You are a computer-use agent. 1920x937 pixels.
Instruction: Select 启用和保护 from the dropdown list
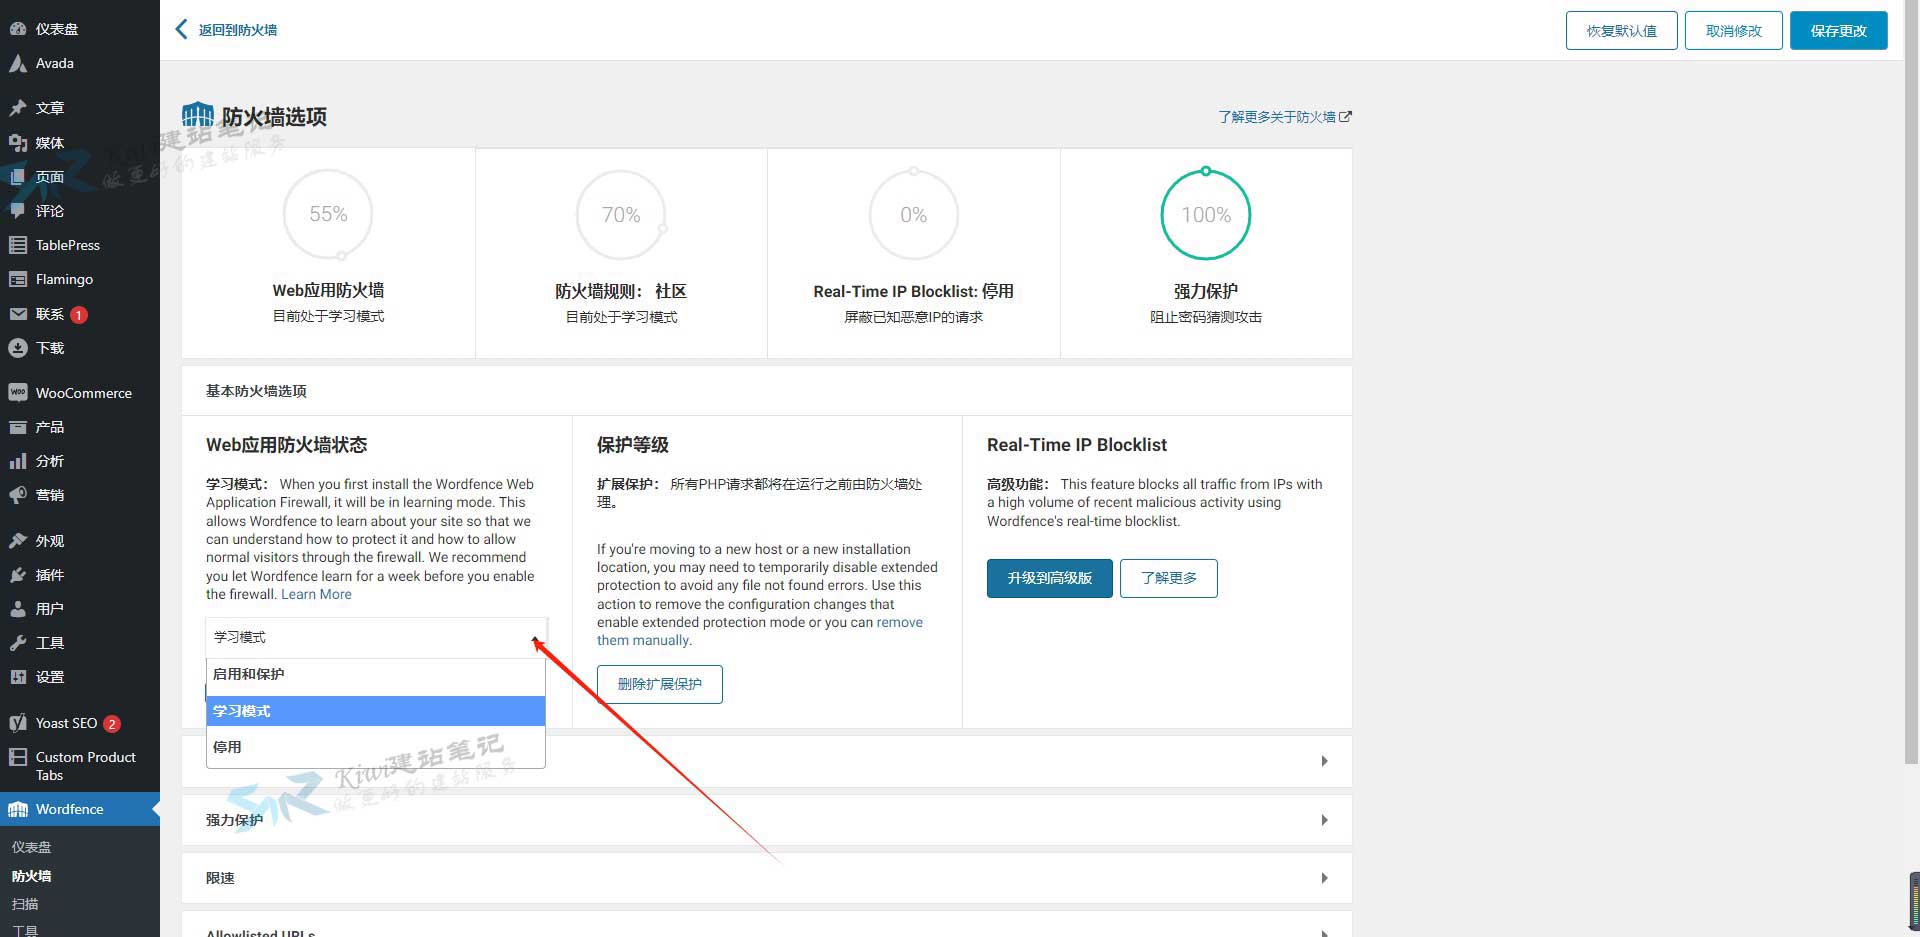pos(376,674)
